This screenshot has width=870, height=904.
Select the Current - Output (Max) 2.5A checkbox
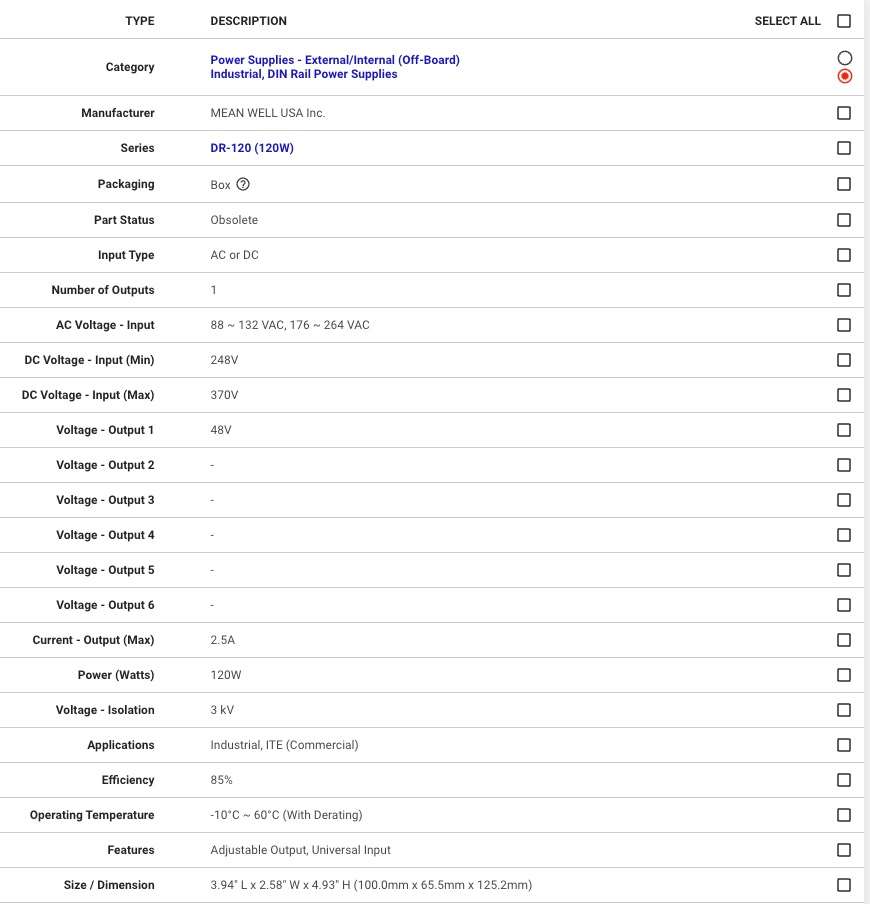[844, 640]
